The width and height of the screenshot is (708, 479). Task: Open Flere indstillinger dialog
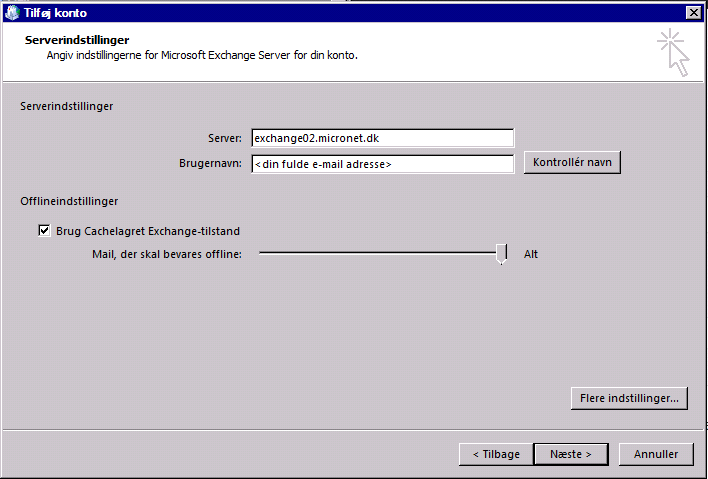tap(629, 398)
